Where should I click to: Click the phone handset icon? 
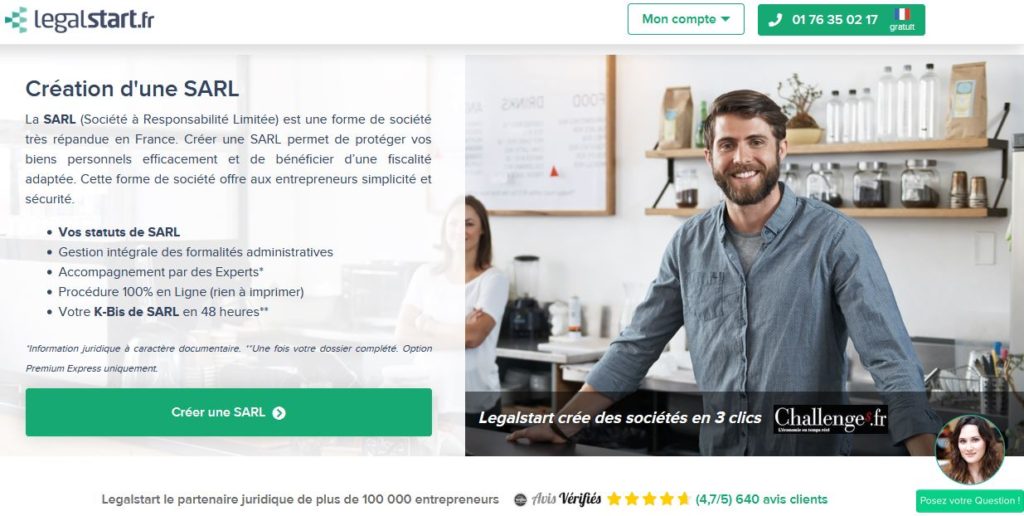[x=775, y=20]
